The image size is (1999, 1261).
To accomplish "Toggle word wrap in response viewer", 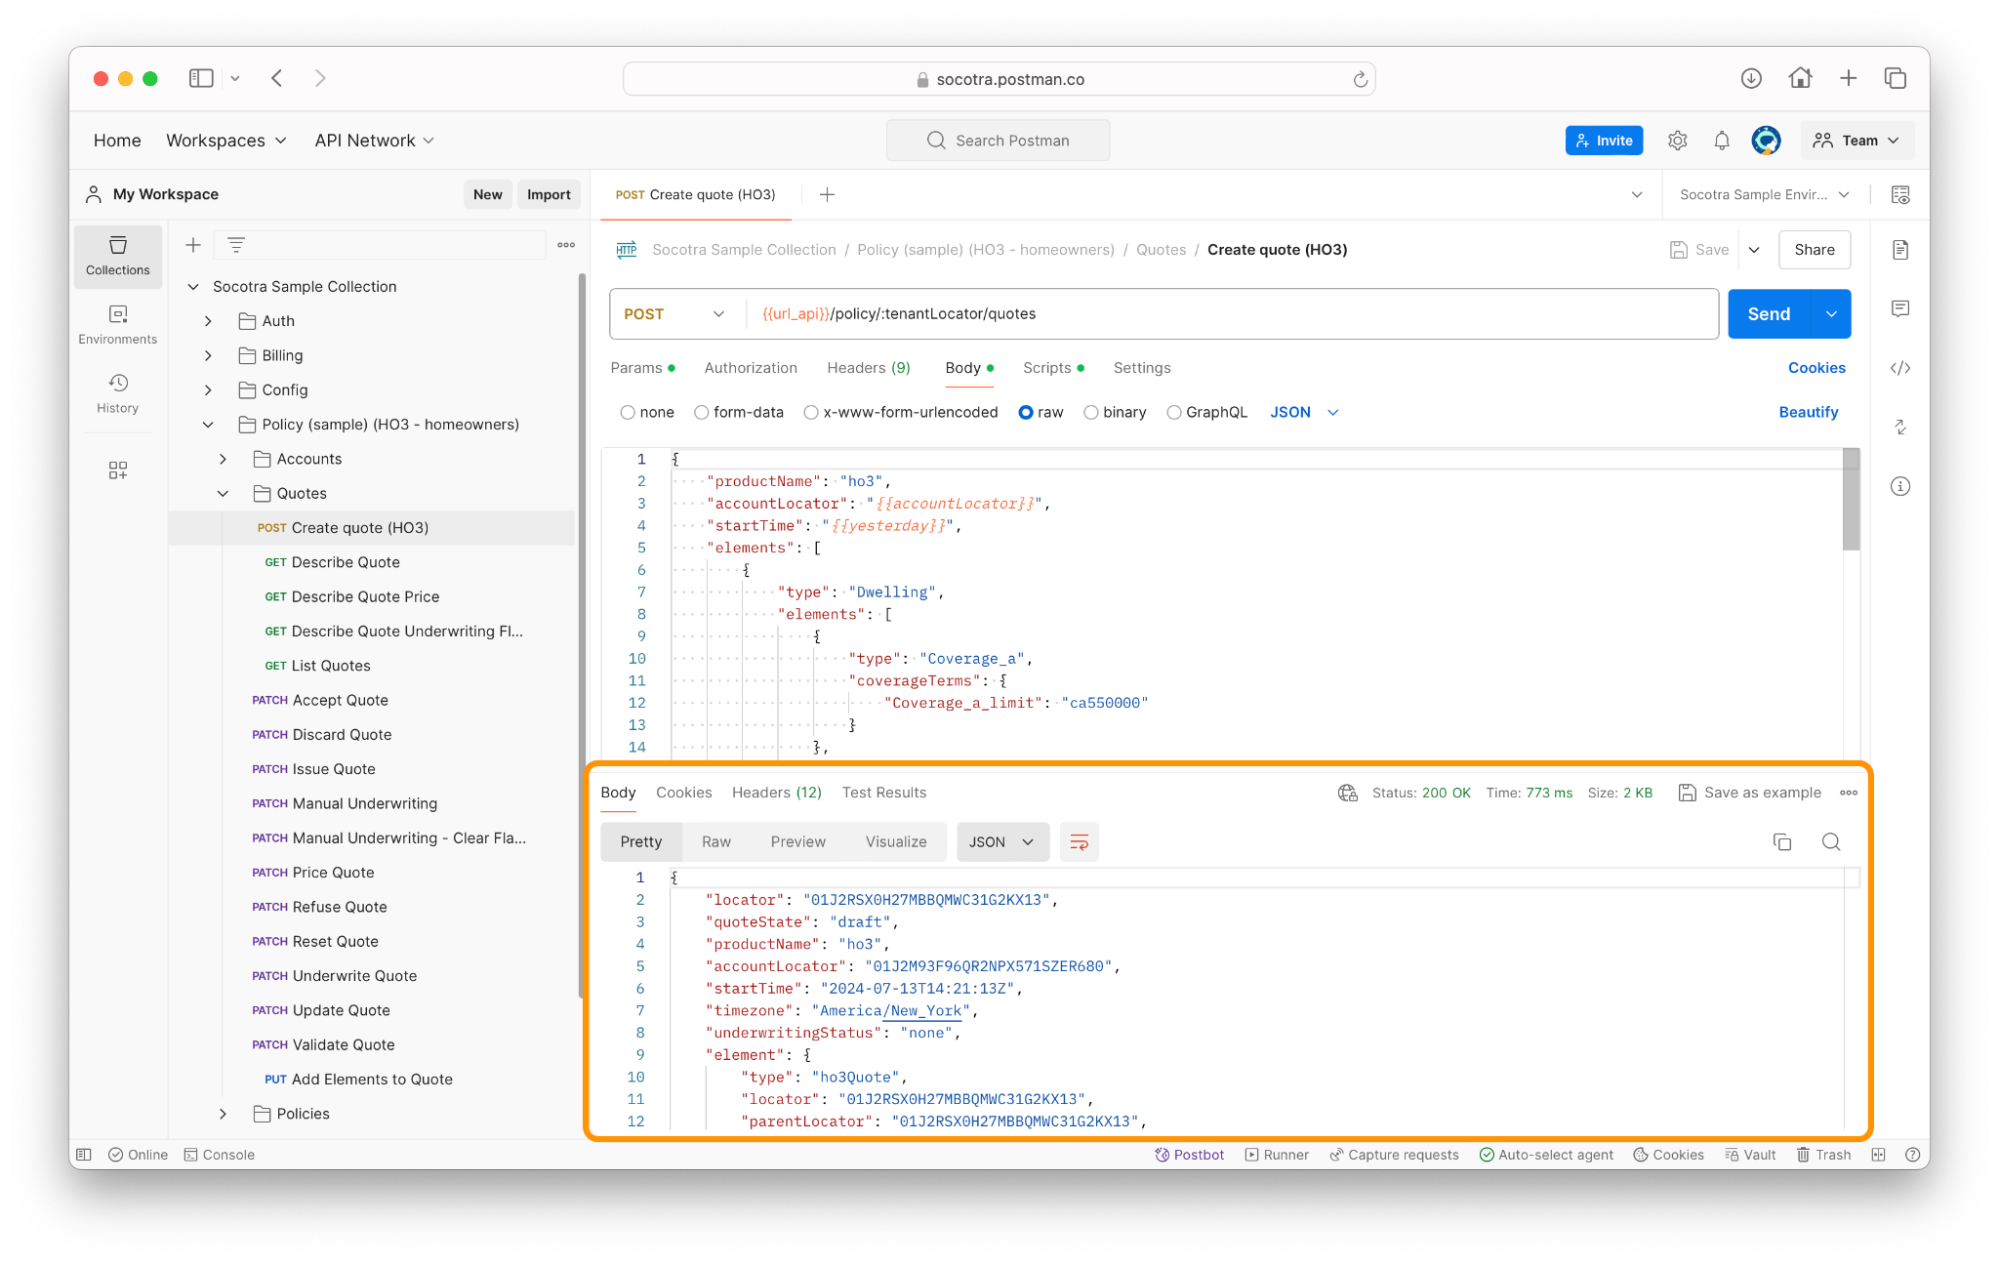I will (1078, 842).
